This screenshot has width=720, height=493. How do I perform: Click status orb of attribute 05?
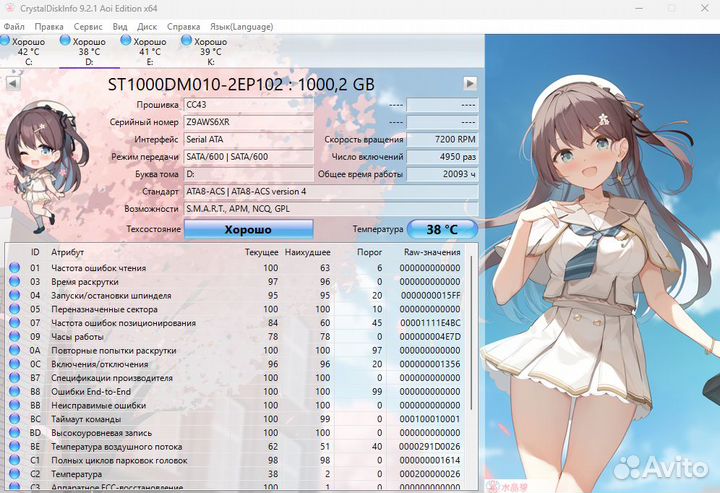14,309
